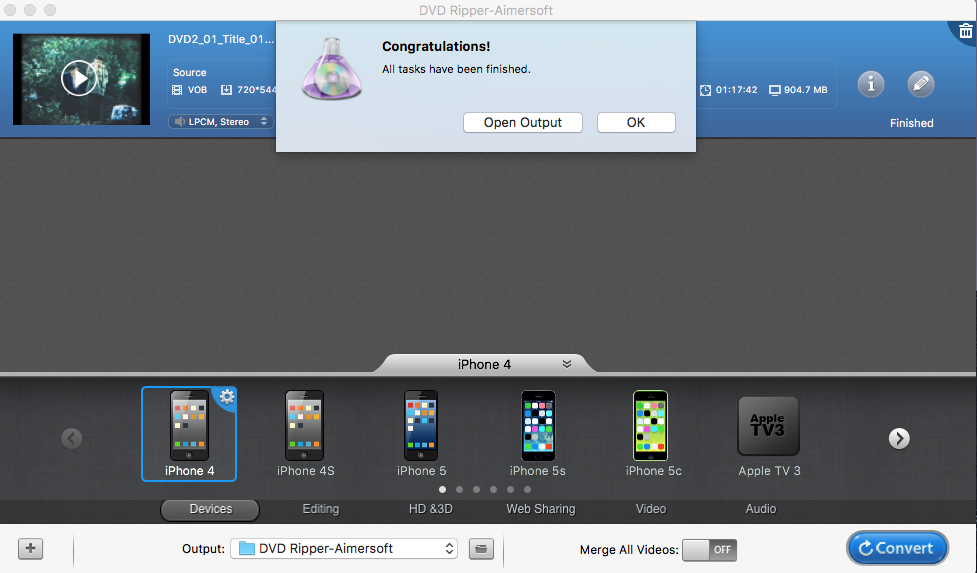The width and height of the screenshot is (977, 573).
Task: Select the iPhone 4 device profile
Action: (189, 434)
